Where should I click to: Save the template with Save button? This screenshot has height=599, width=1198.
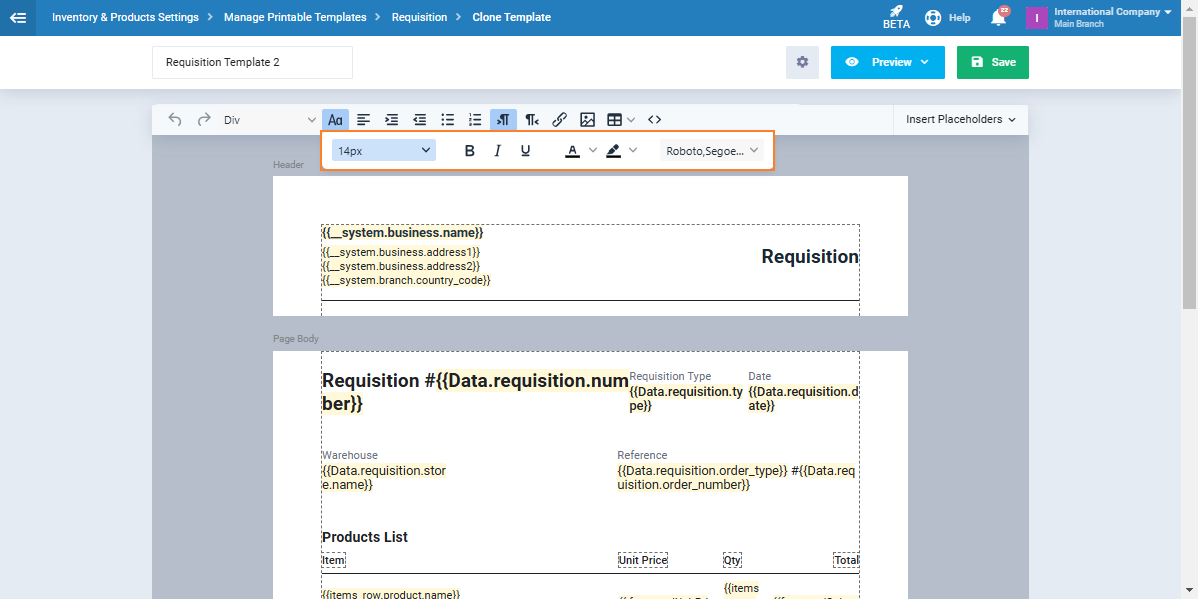pyautogui.click(x=992, y=62)
